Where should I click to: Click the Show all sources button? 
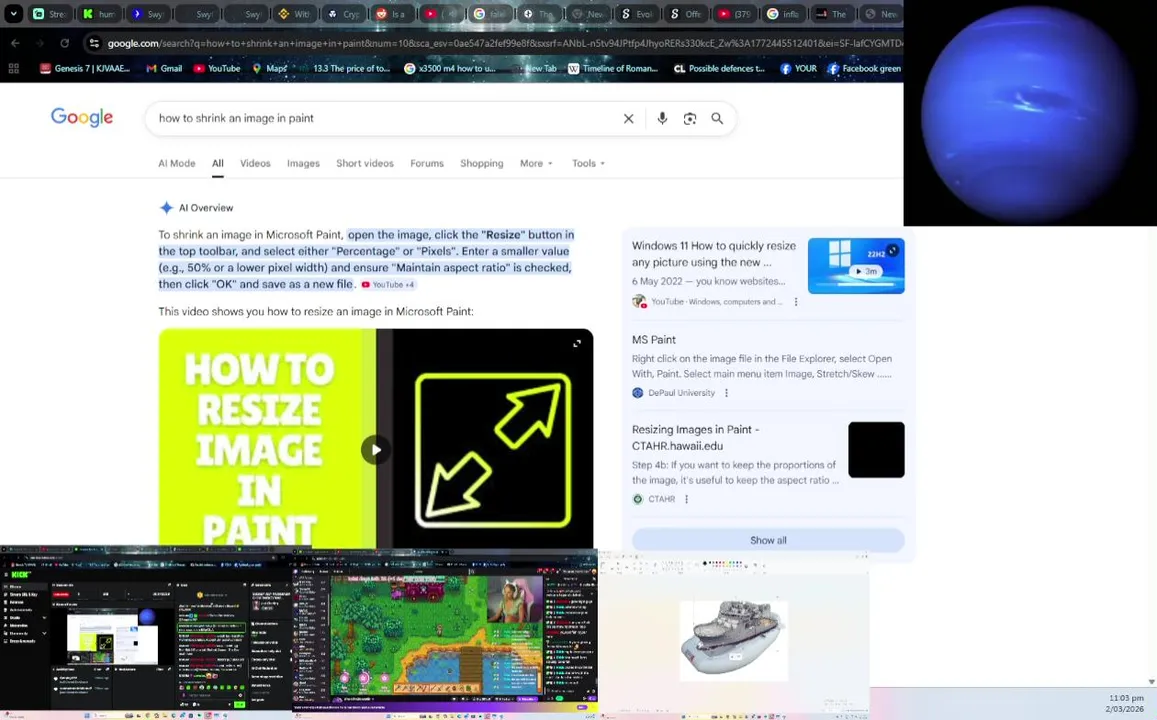[x=768, y=540]
